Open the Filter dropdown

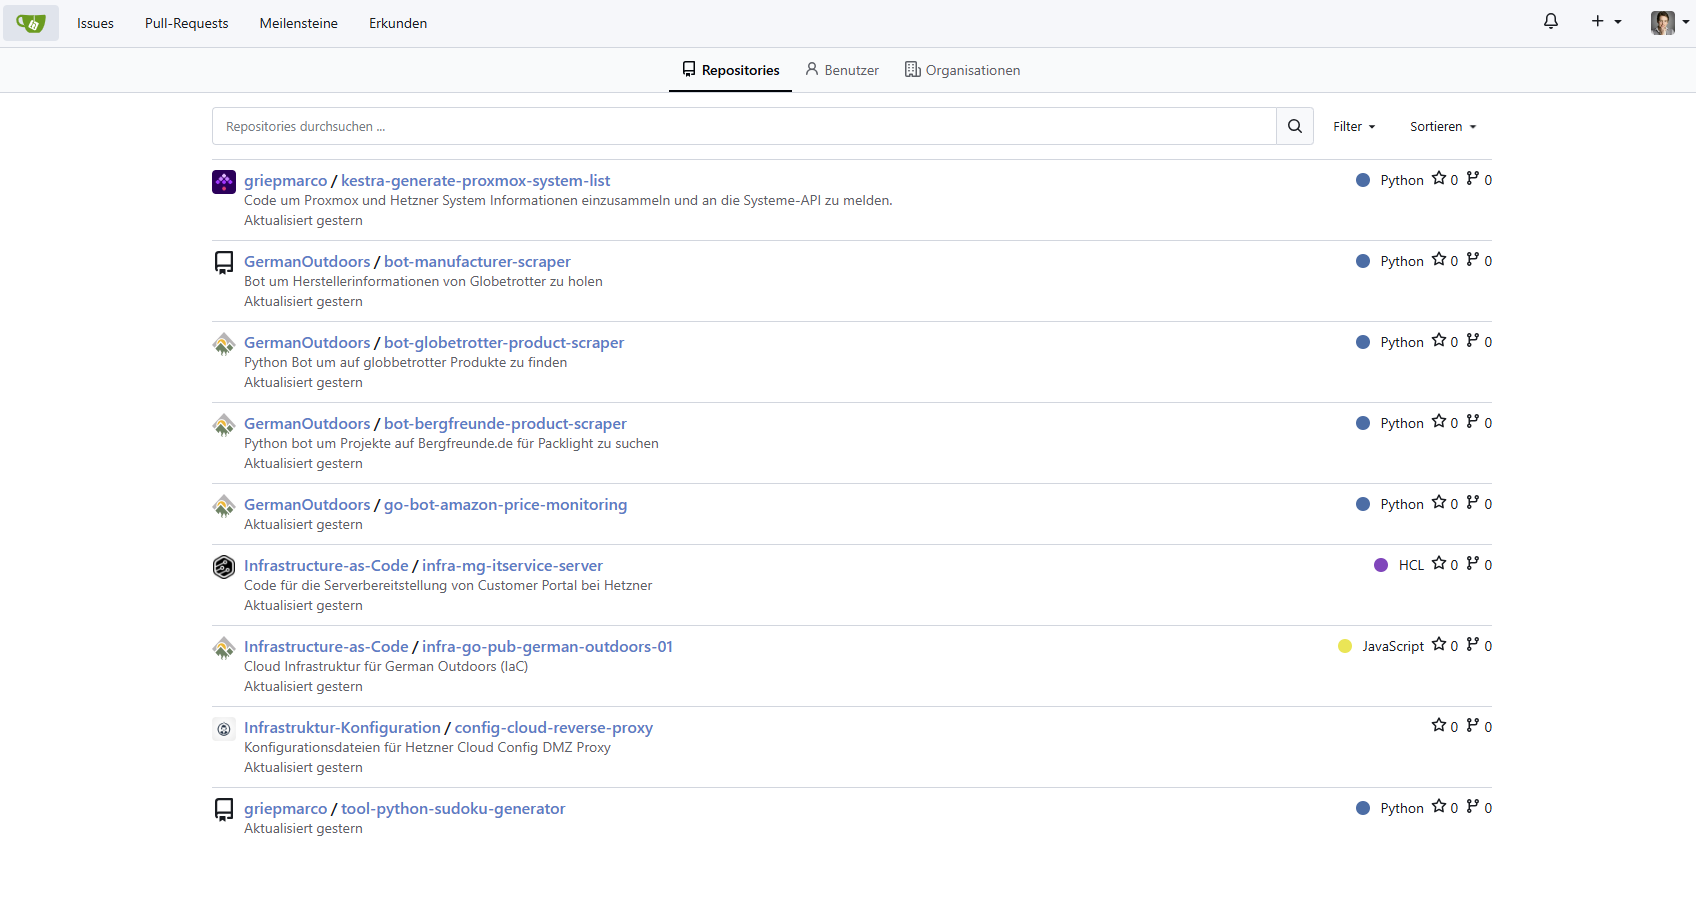pyautogui.click(x=1354, y=126)
